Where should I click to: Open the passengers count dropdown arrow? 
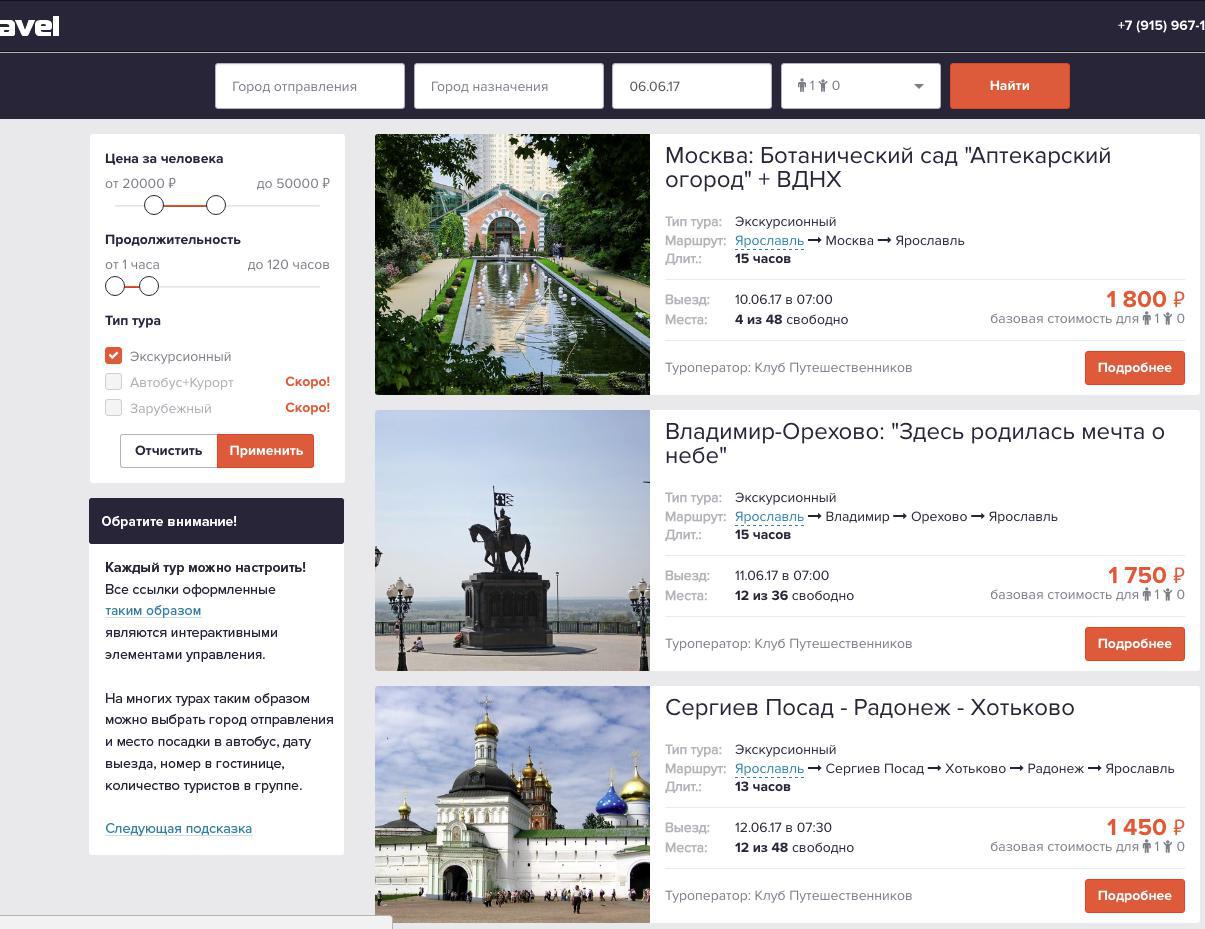919,86
